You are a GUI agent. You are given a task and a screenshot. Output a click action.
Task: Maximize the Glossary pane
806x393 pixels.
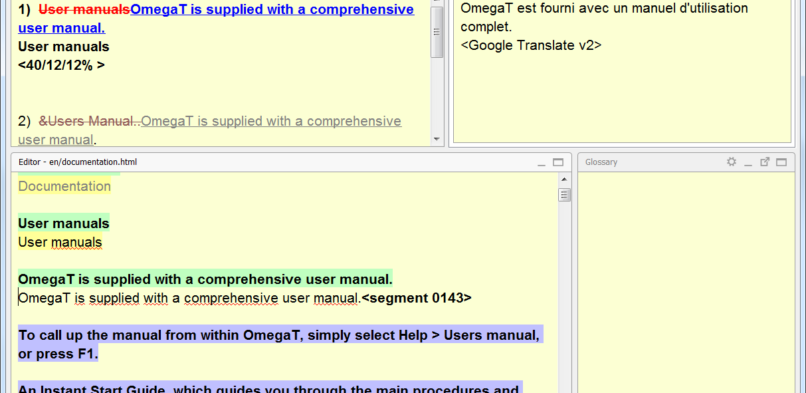(x=781, y=162)
